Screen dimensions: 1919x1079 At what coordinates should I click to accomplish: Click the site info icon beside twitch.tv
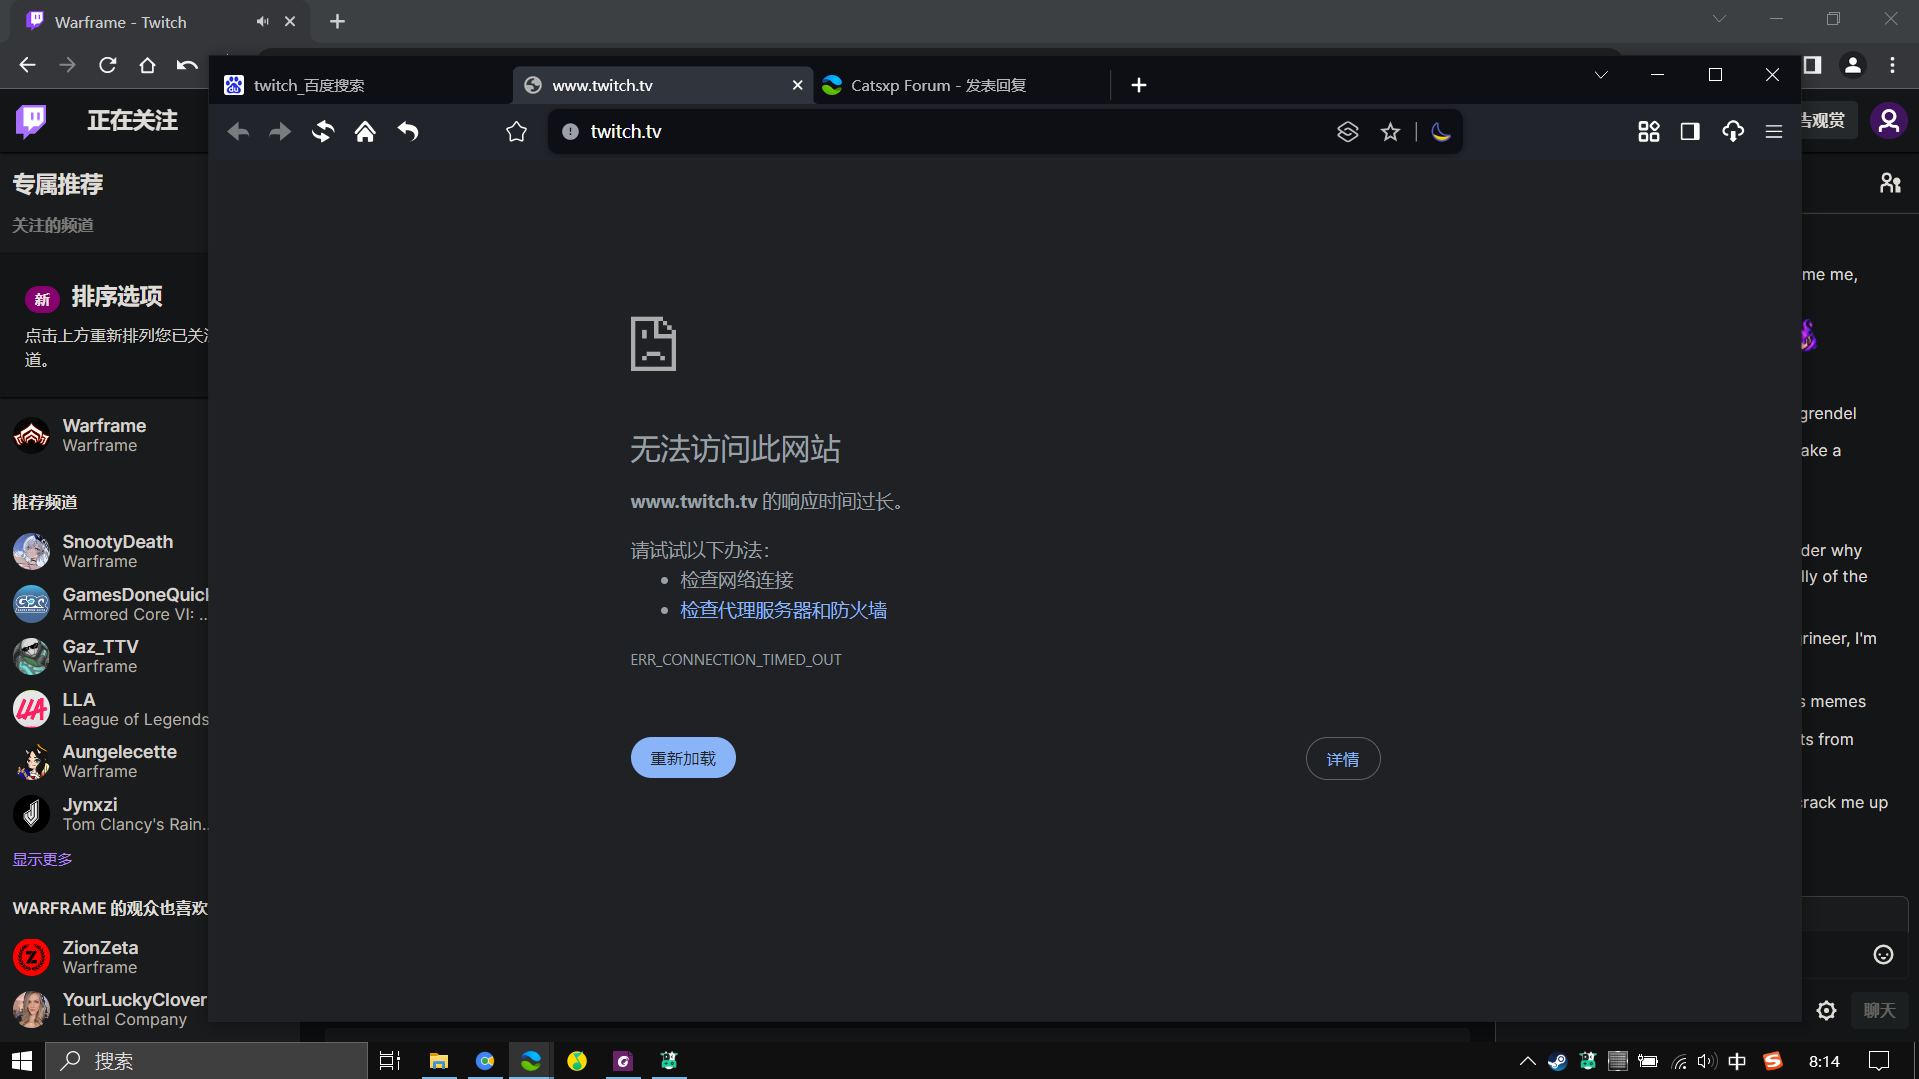(x=570, y=132)
